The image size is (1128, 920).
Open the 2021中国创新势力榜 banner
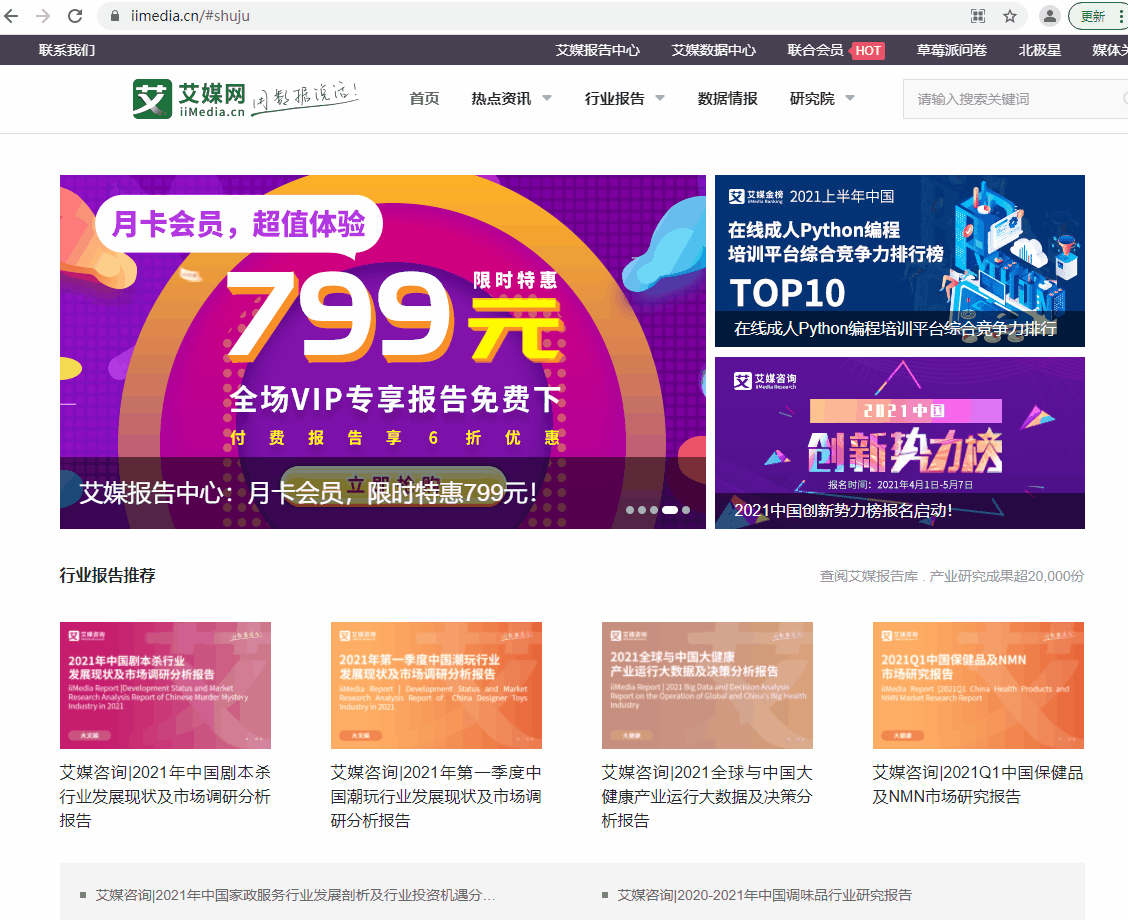(x=899, y=442)
